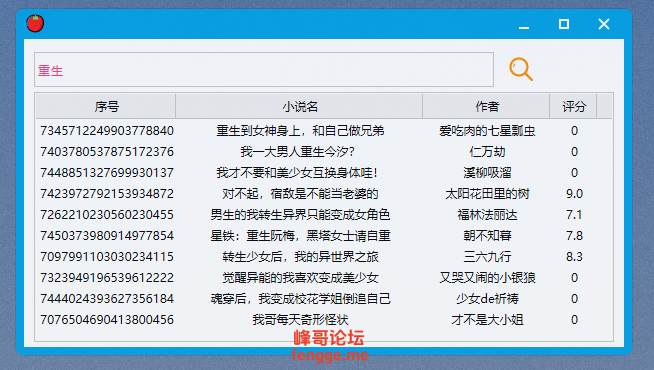The width and height of the screenshot is (654, 370).
Task: Click author 才不是大小姐
Action: click(487, 320)
